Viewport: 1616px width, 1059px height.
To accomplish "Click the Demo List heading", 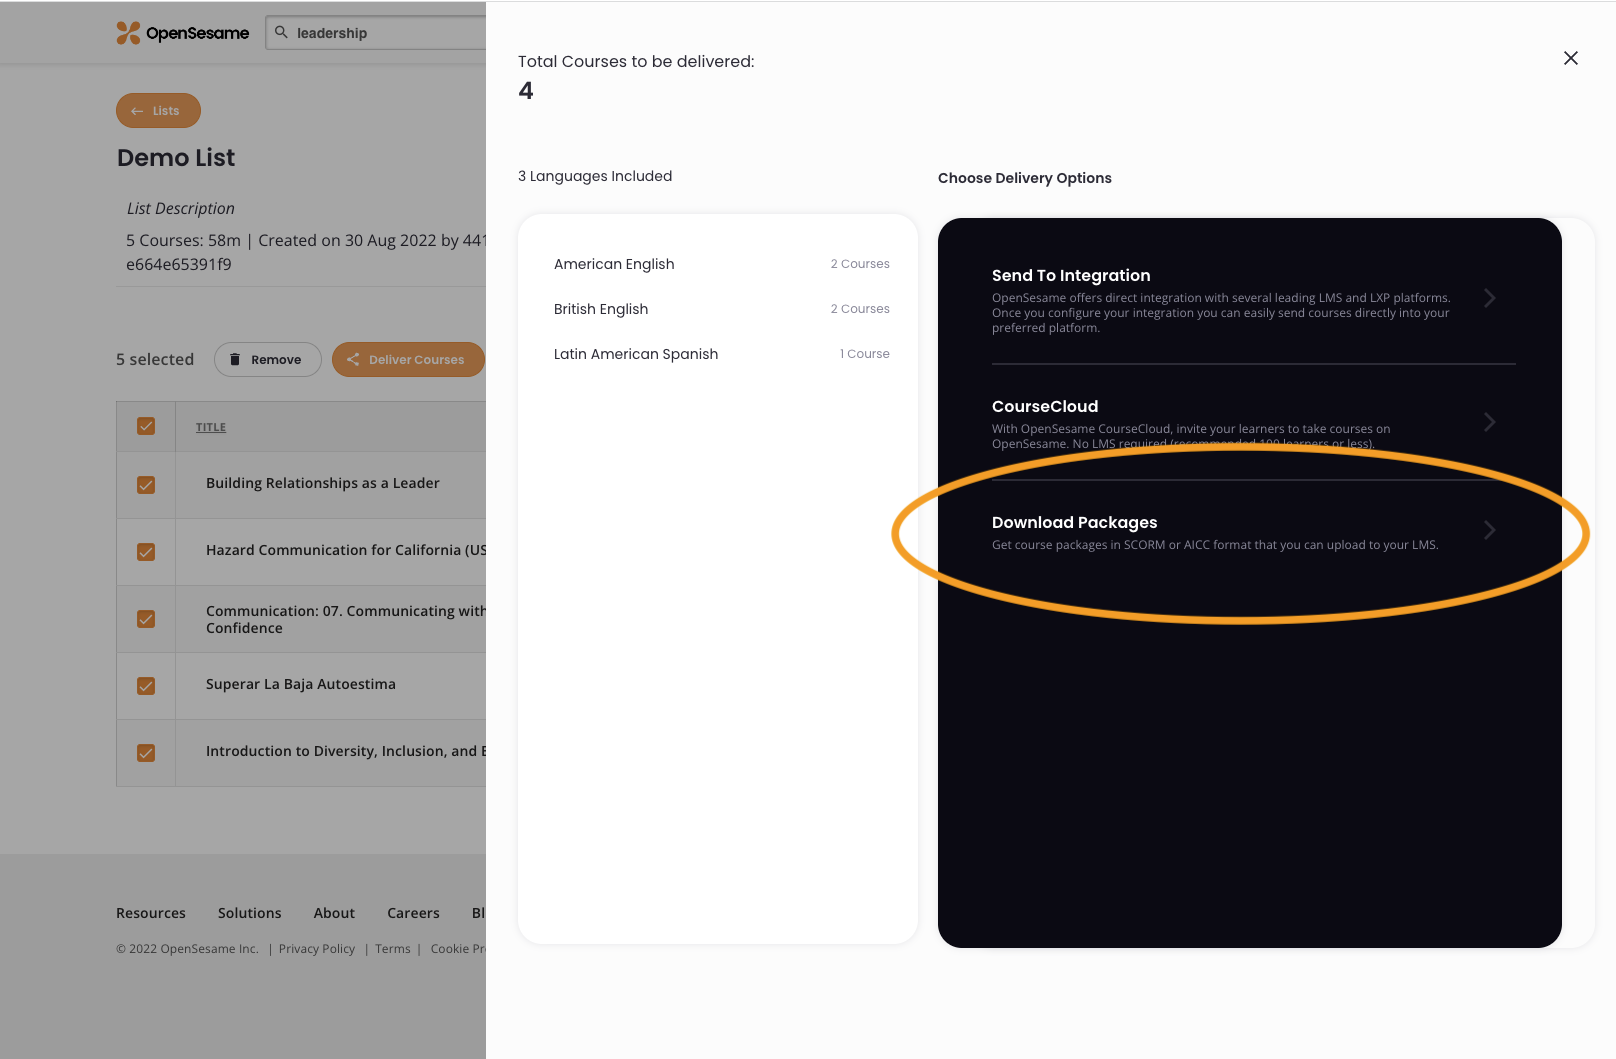I will point(176,157).
